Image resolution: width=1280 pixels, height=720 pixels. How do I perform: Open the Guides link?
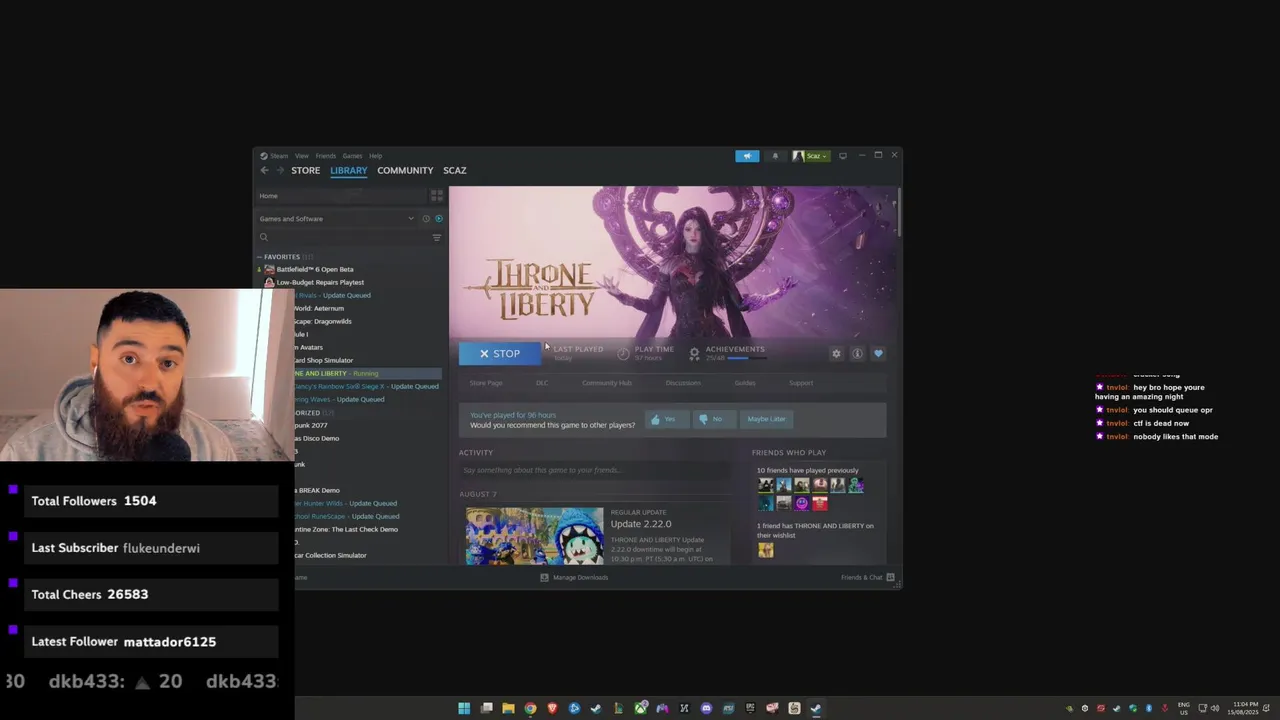click(745, 383)
